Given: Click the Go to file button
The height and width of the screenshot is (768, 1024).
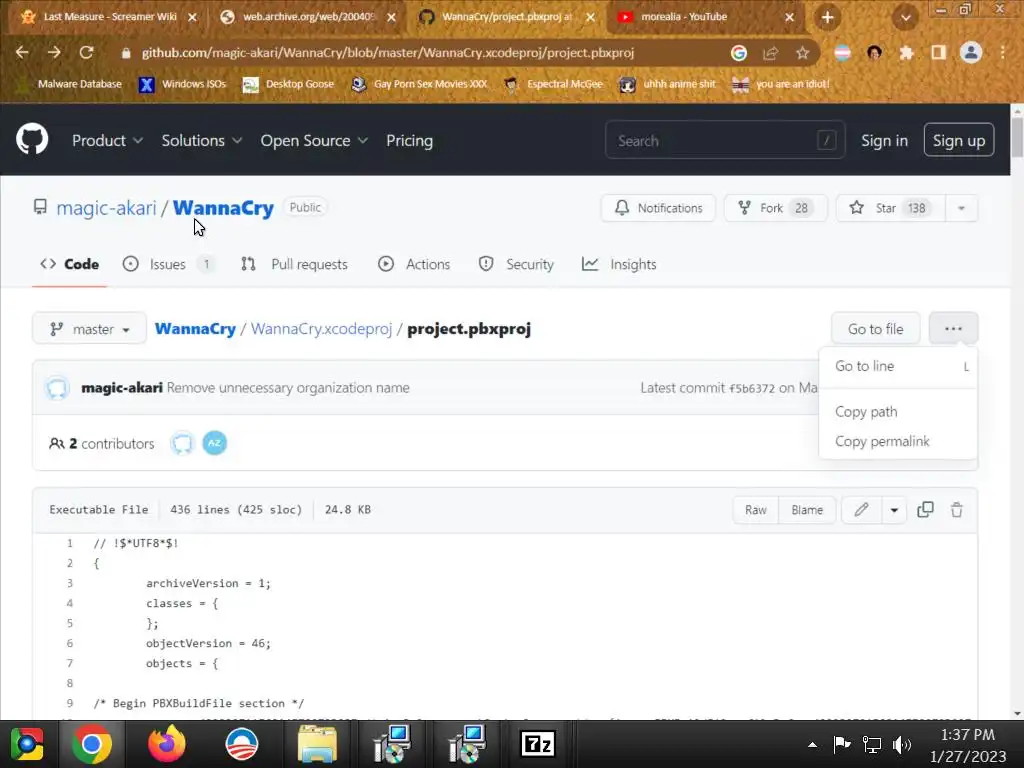Looking at the screenshot, I should 876,328.
